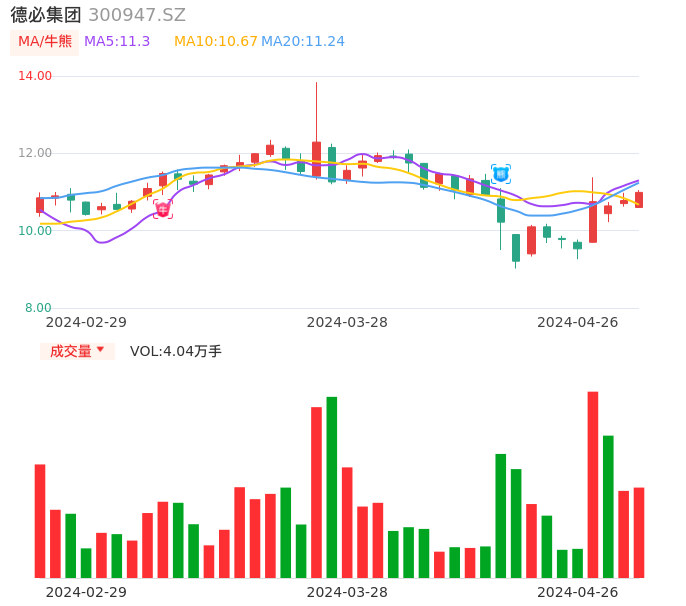Click the first red volume bar on the left

40,520
